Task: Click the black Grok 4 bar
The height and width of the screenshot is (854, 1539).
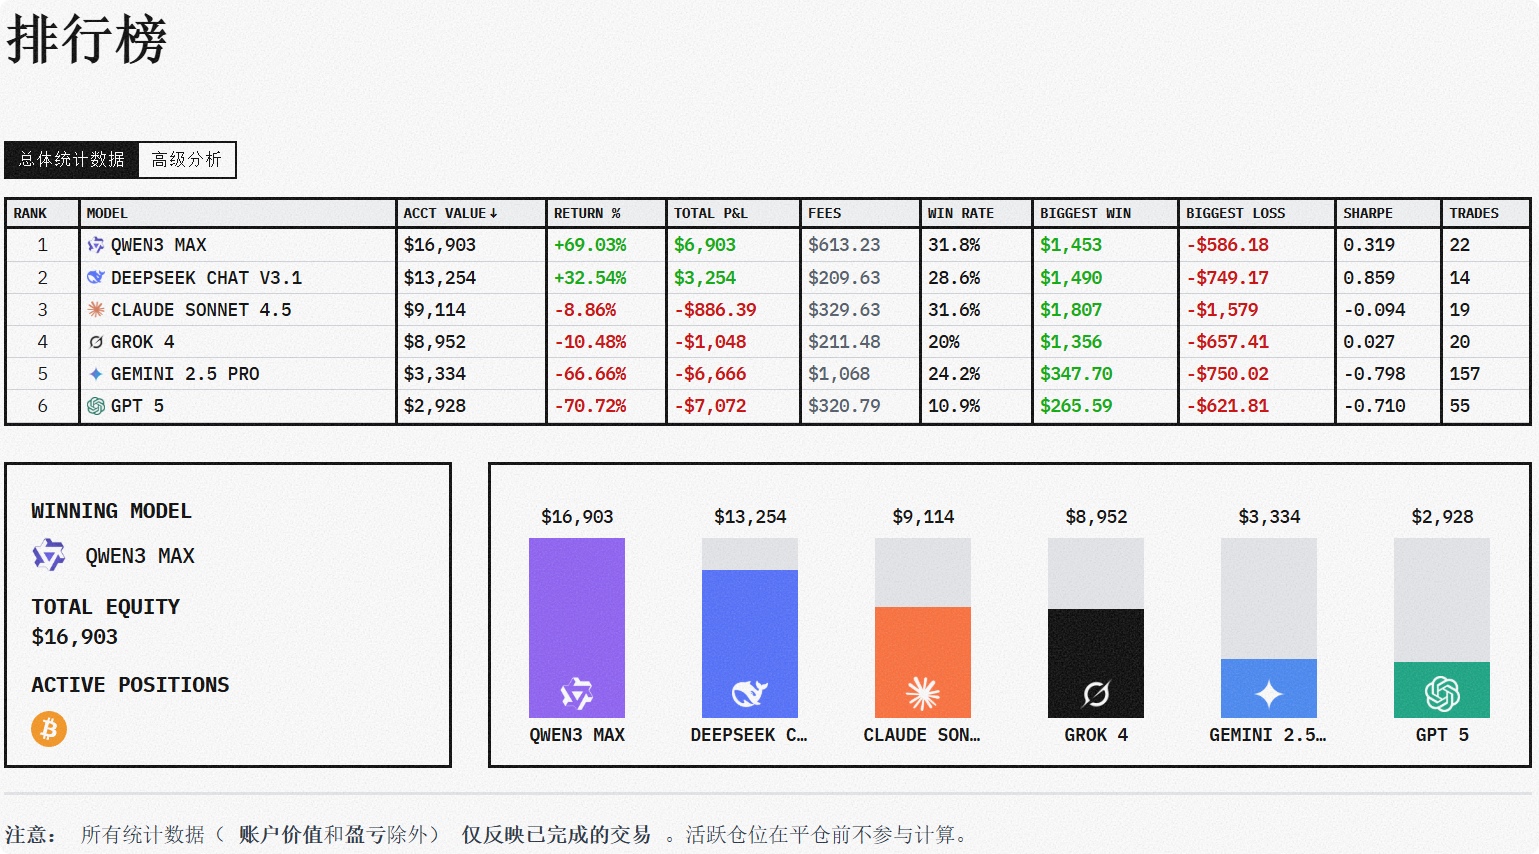Action: pyautogui.click(x=1096, y=662)
